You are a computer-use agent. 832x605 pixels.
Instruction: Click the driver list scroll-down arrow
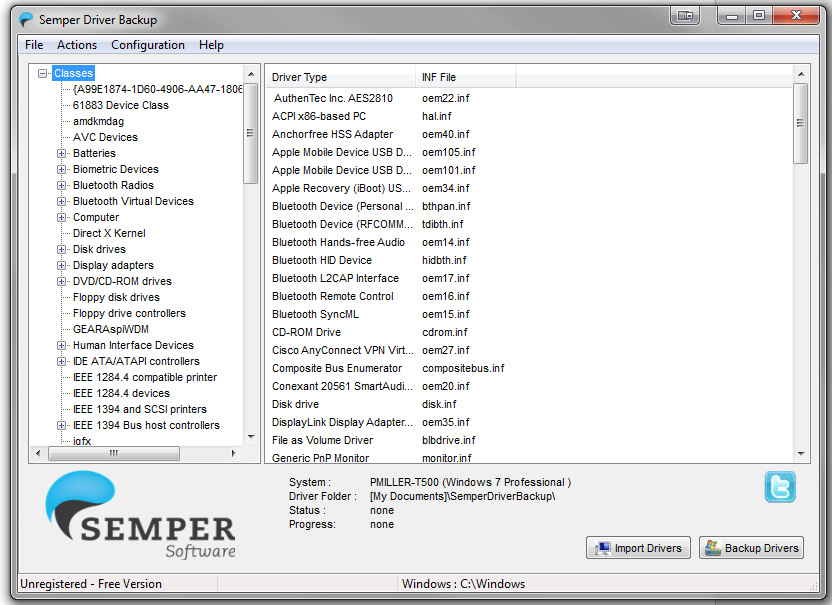tap(801, 454)
